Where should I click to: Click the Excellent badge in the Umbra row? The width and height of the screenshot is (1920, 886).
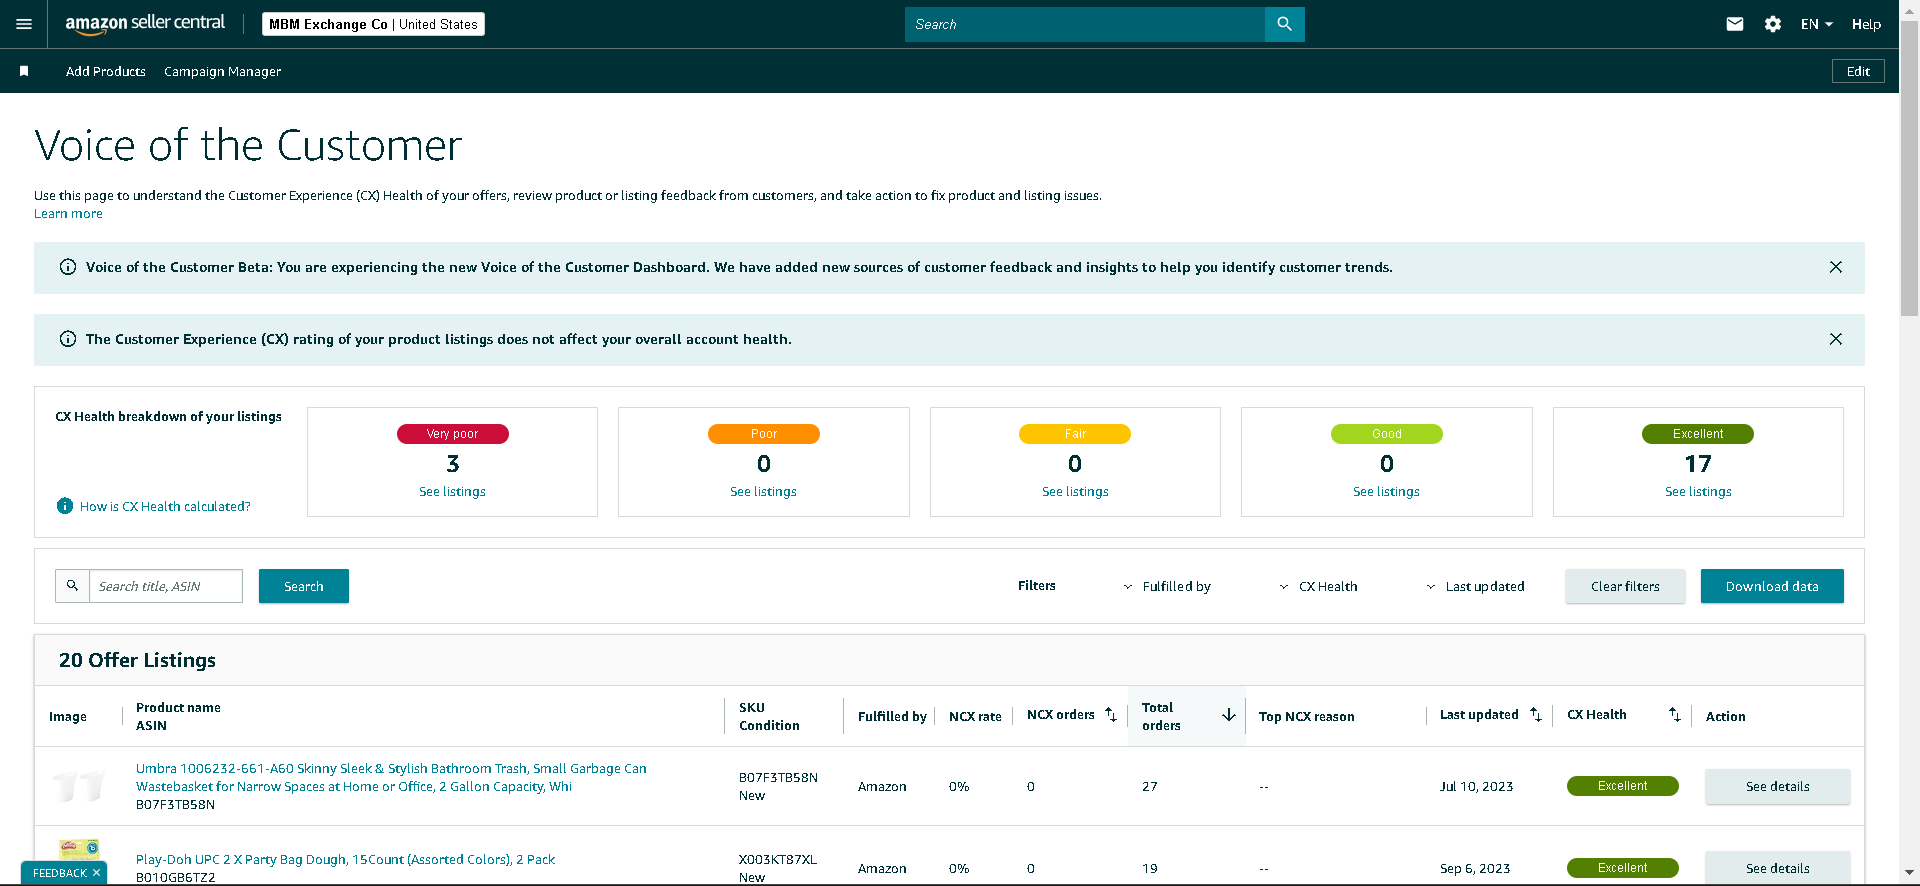coord(1622,786)
